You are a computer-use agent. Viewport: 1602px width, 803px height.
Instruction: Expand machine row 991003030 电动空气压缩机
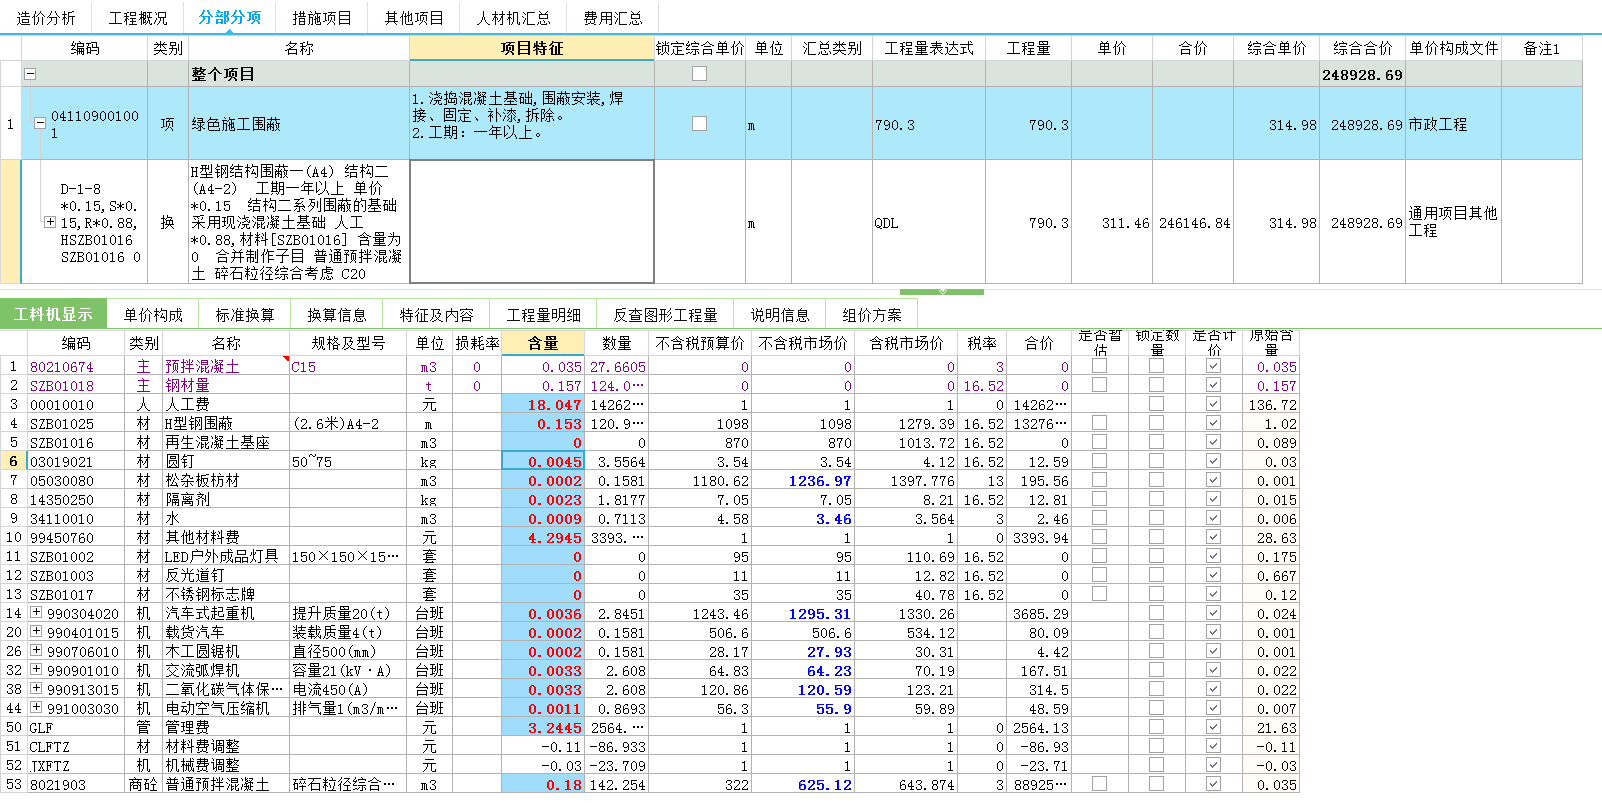click(36, 708)
